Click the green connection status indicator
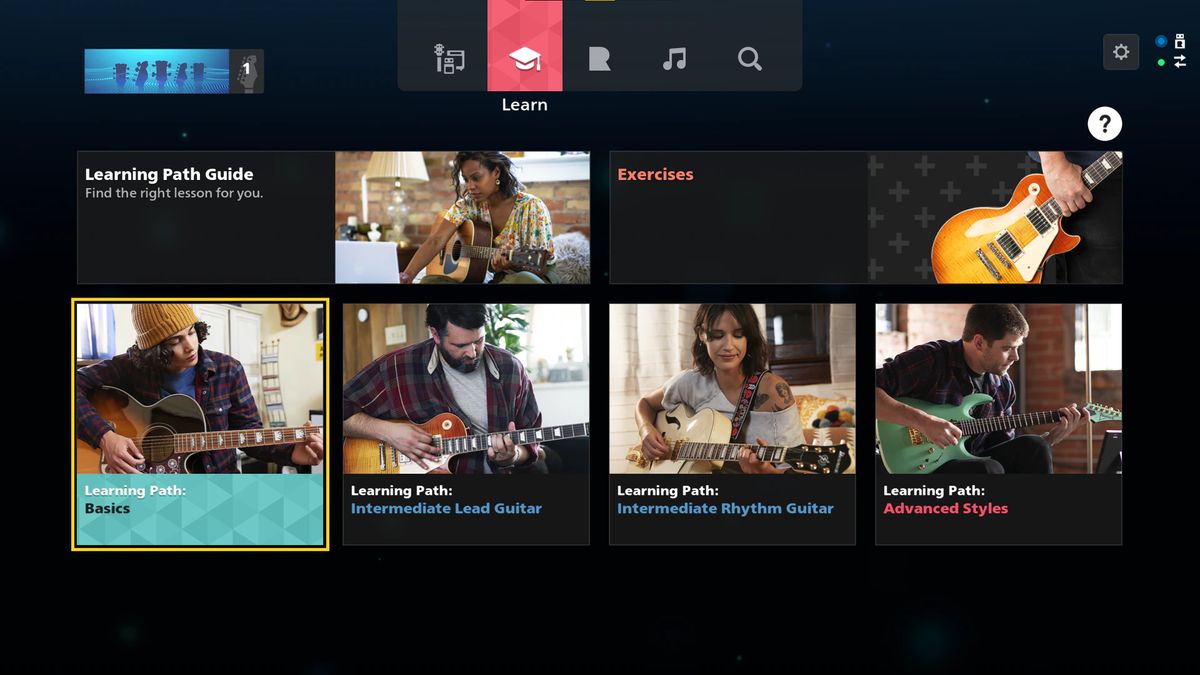Image resolution: width=1200 pixels, height=675 pixels. [x=1161, y=62]
